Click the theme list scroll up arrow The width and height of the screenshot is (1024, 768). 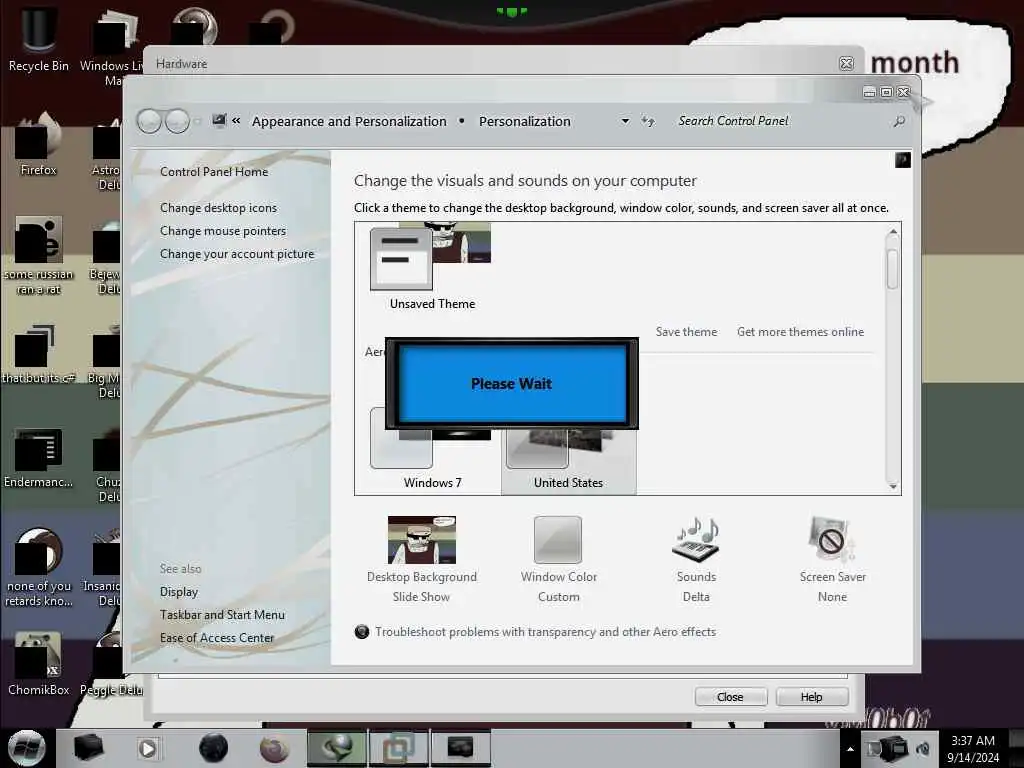893,232
